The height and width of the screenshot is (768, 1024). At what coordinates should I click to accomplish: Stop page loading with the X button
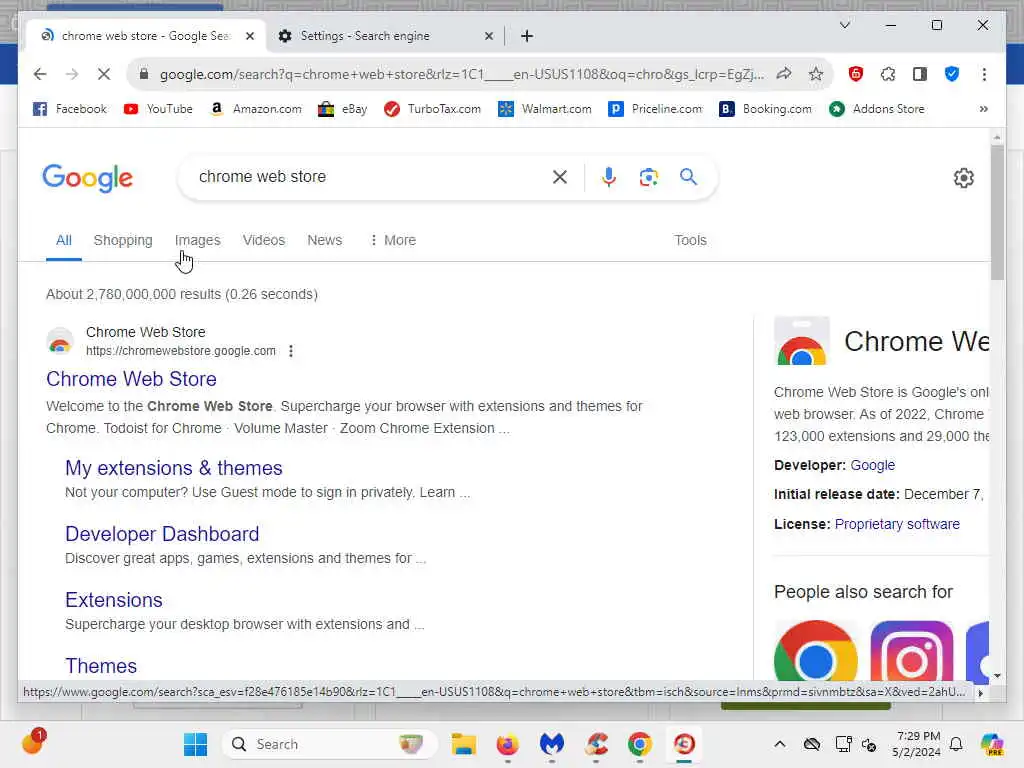[x=103, y=74]
